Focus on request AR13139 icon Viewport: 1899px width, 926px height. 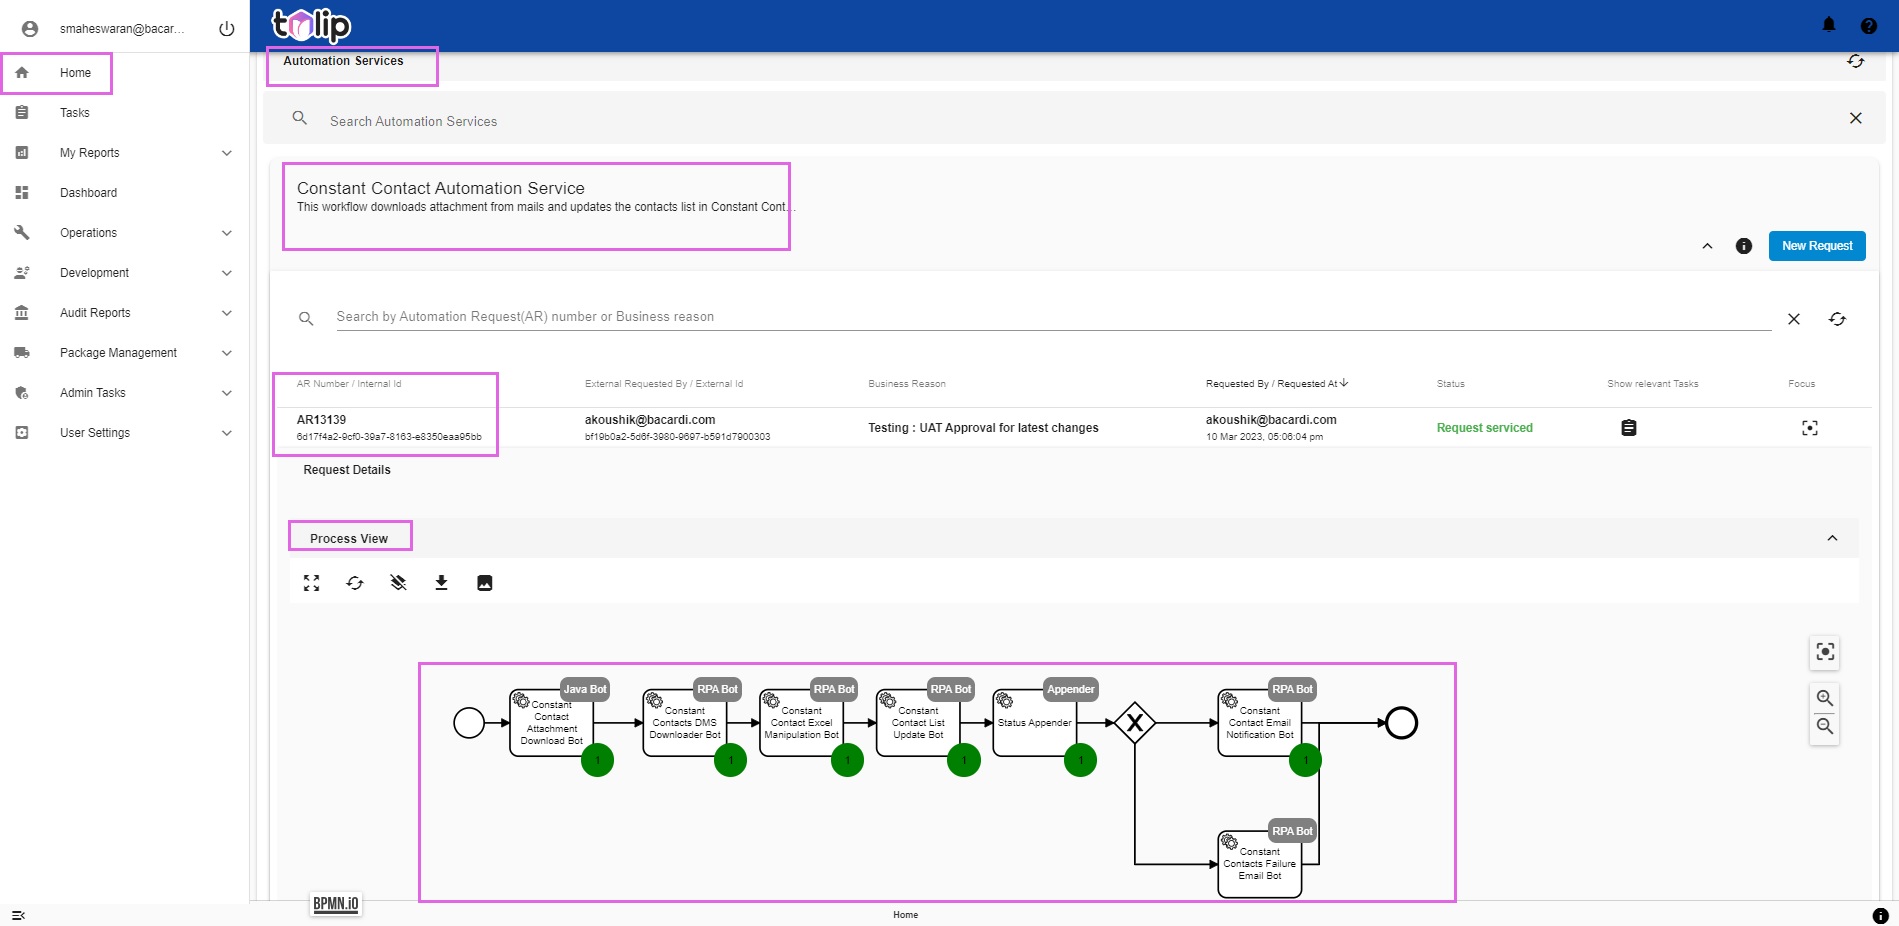pyautogui.click(x=1810, y=428)
